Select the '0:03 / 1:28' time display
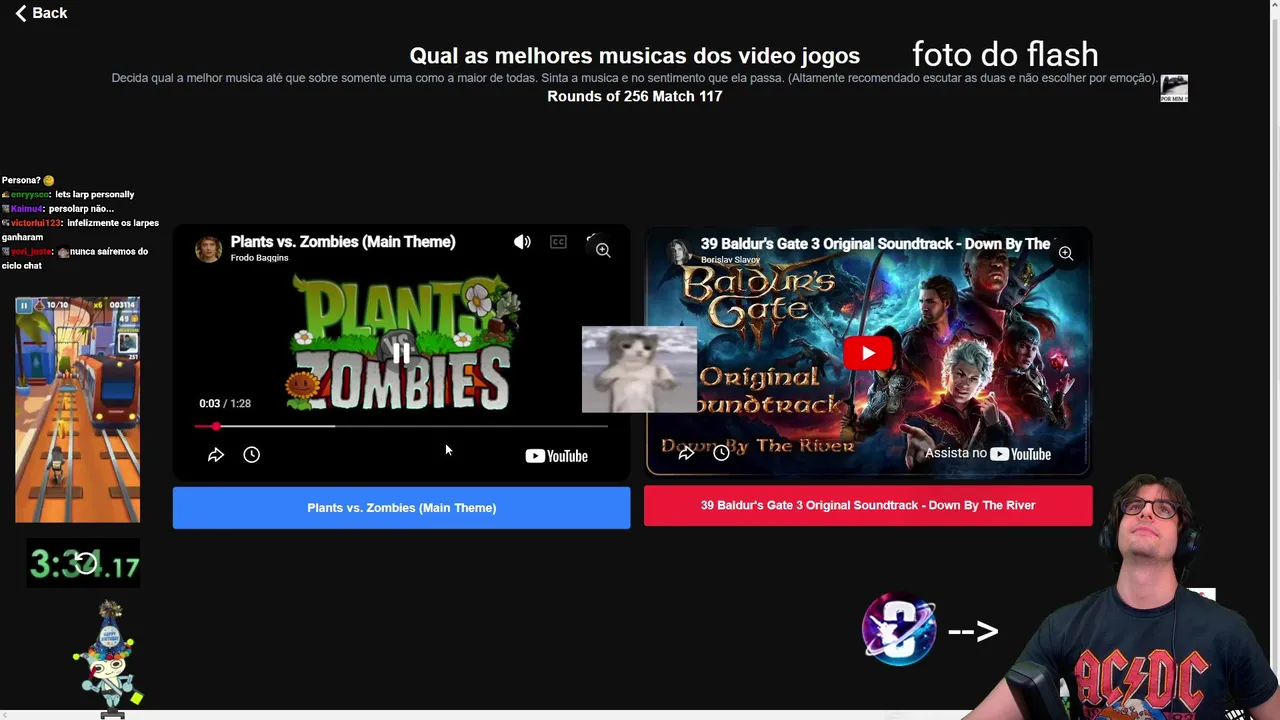 point(225,403)
